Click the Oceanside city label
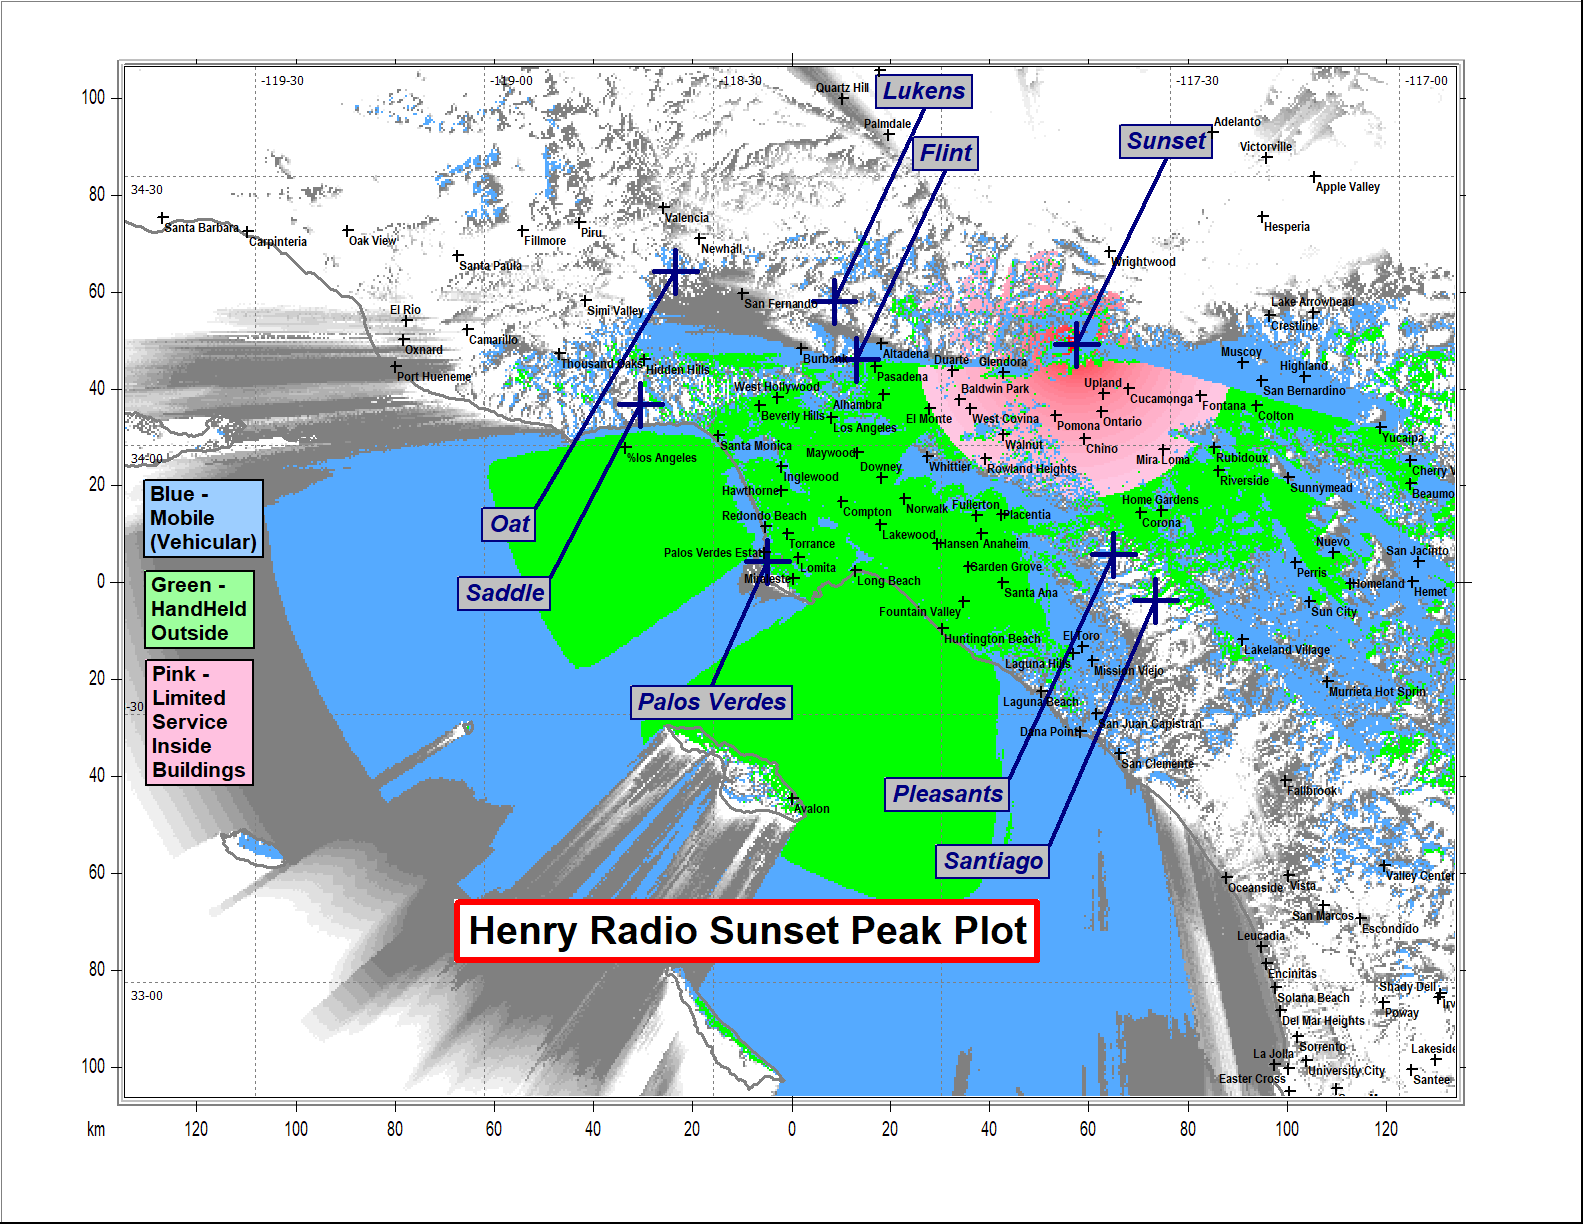Viewport: 1583px width, 1224px height. (x=1255, y=888)
